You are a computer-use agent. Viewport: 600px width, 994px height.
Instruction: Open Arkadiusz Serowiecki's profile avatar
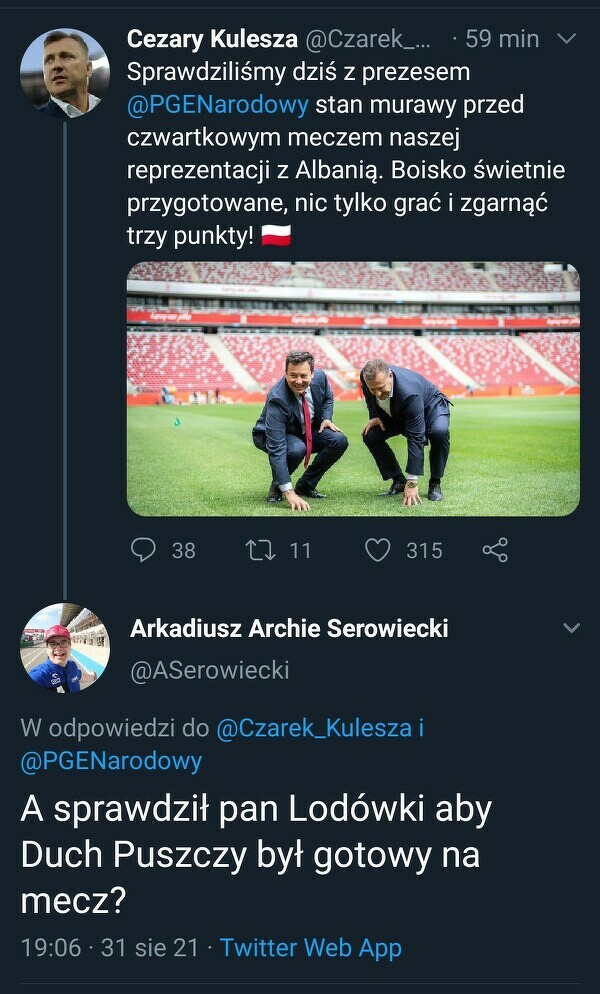pos(64,648)
